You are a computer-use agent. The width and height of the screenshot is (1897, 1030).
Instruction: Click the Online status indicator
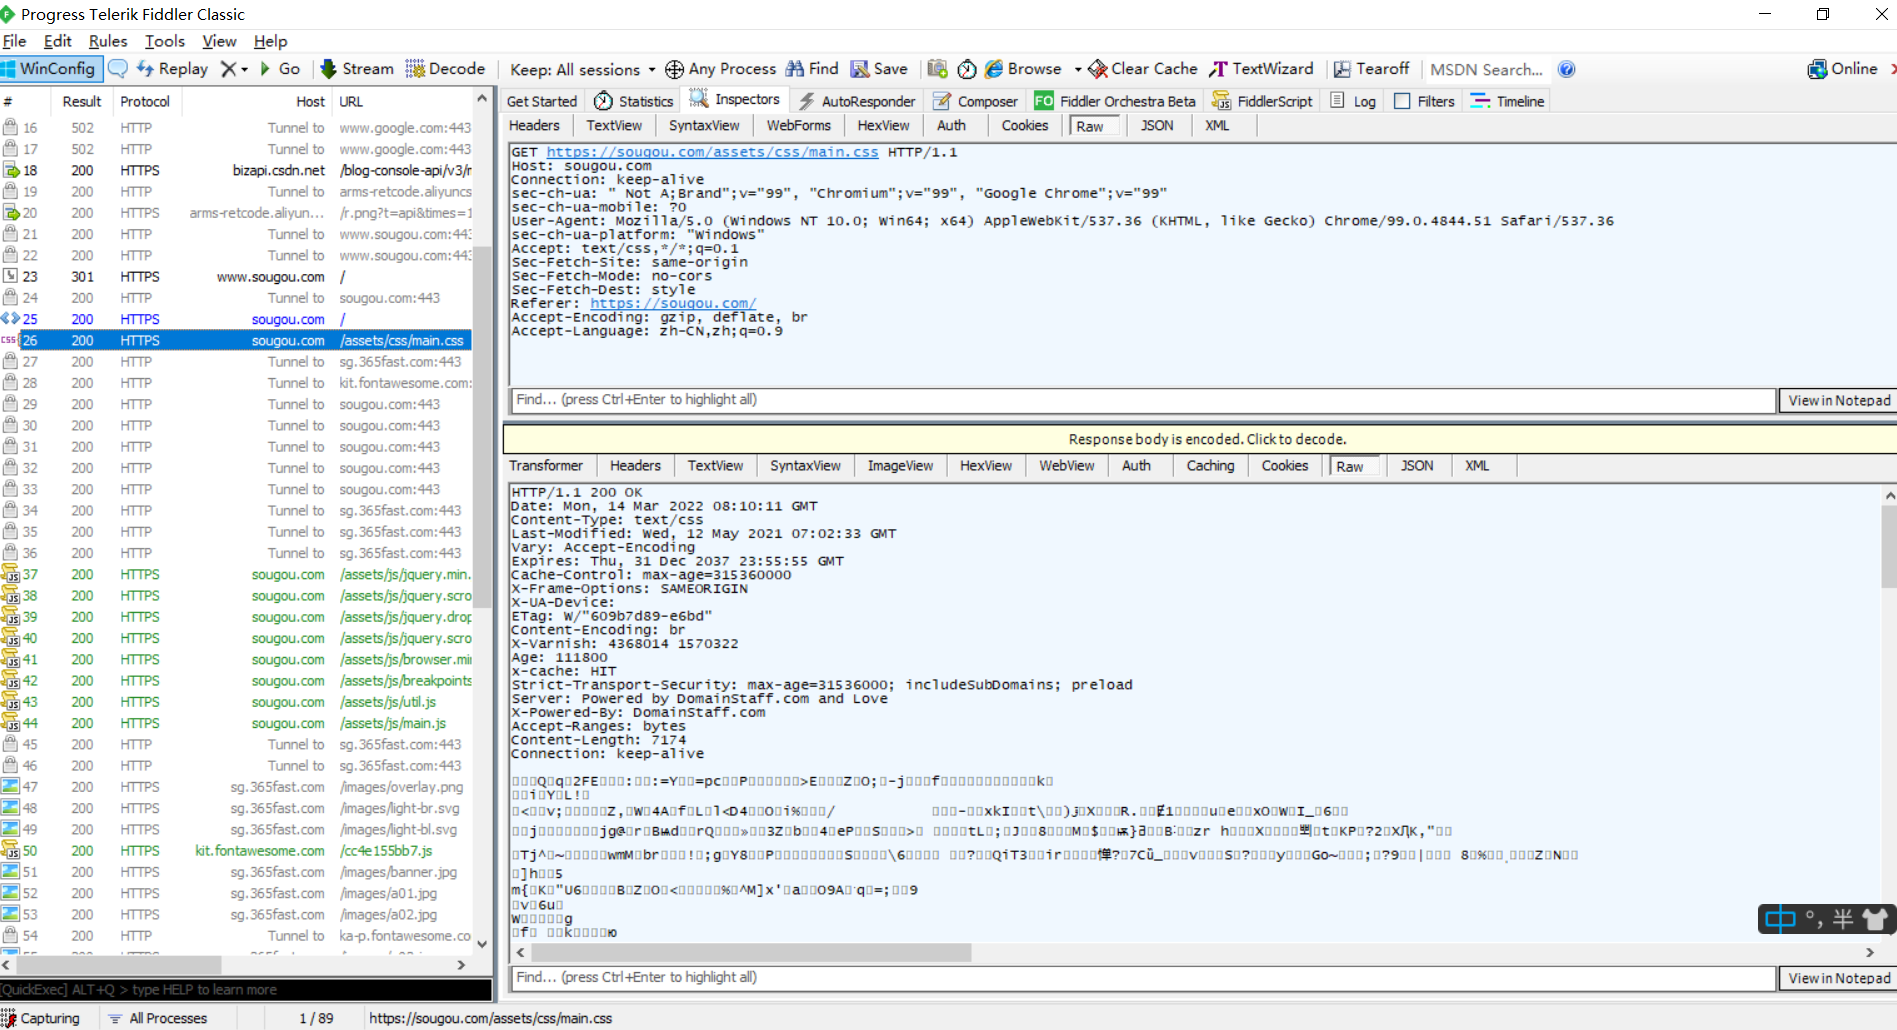pos(1842,69)
